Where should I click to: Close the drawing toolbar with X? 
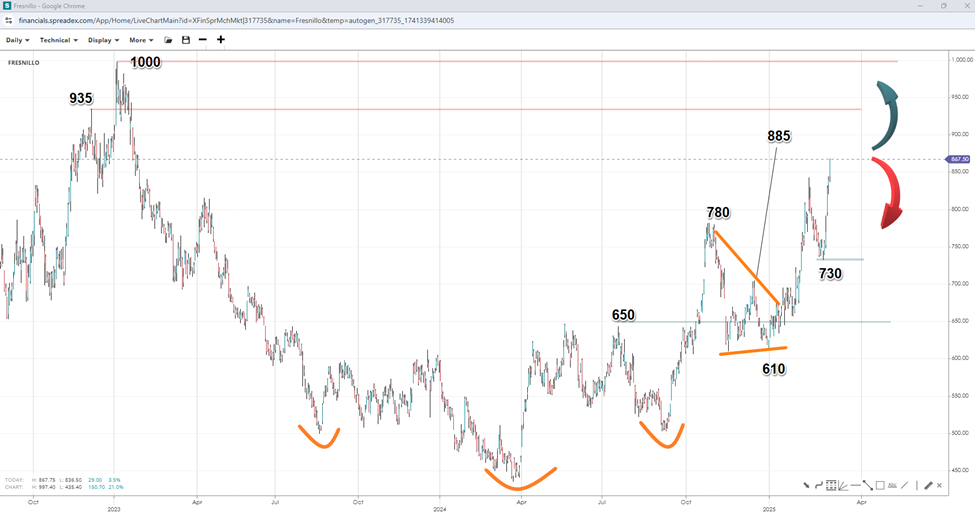pos(940,485)
